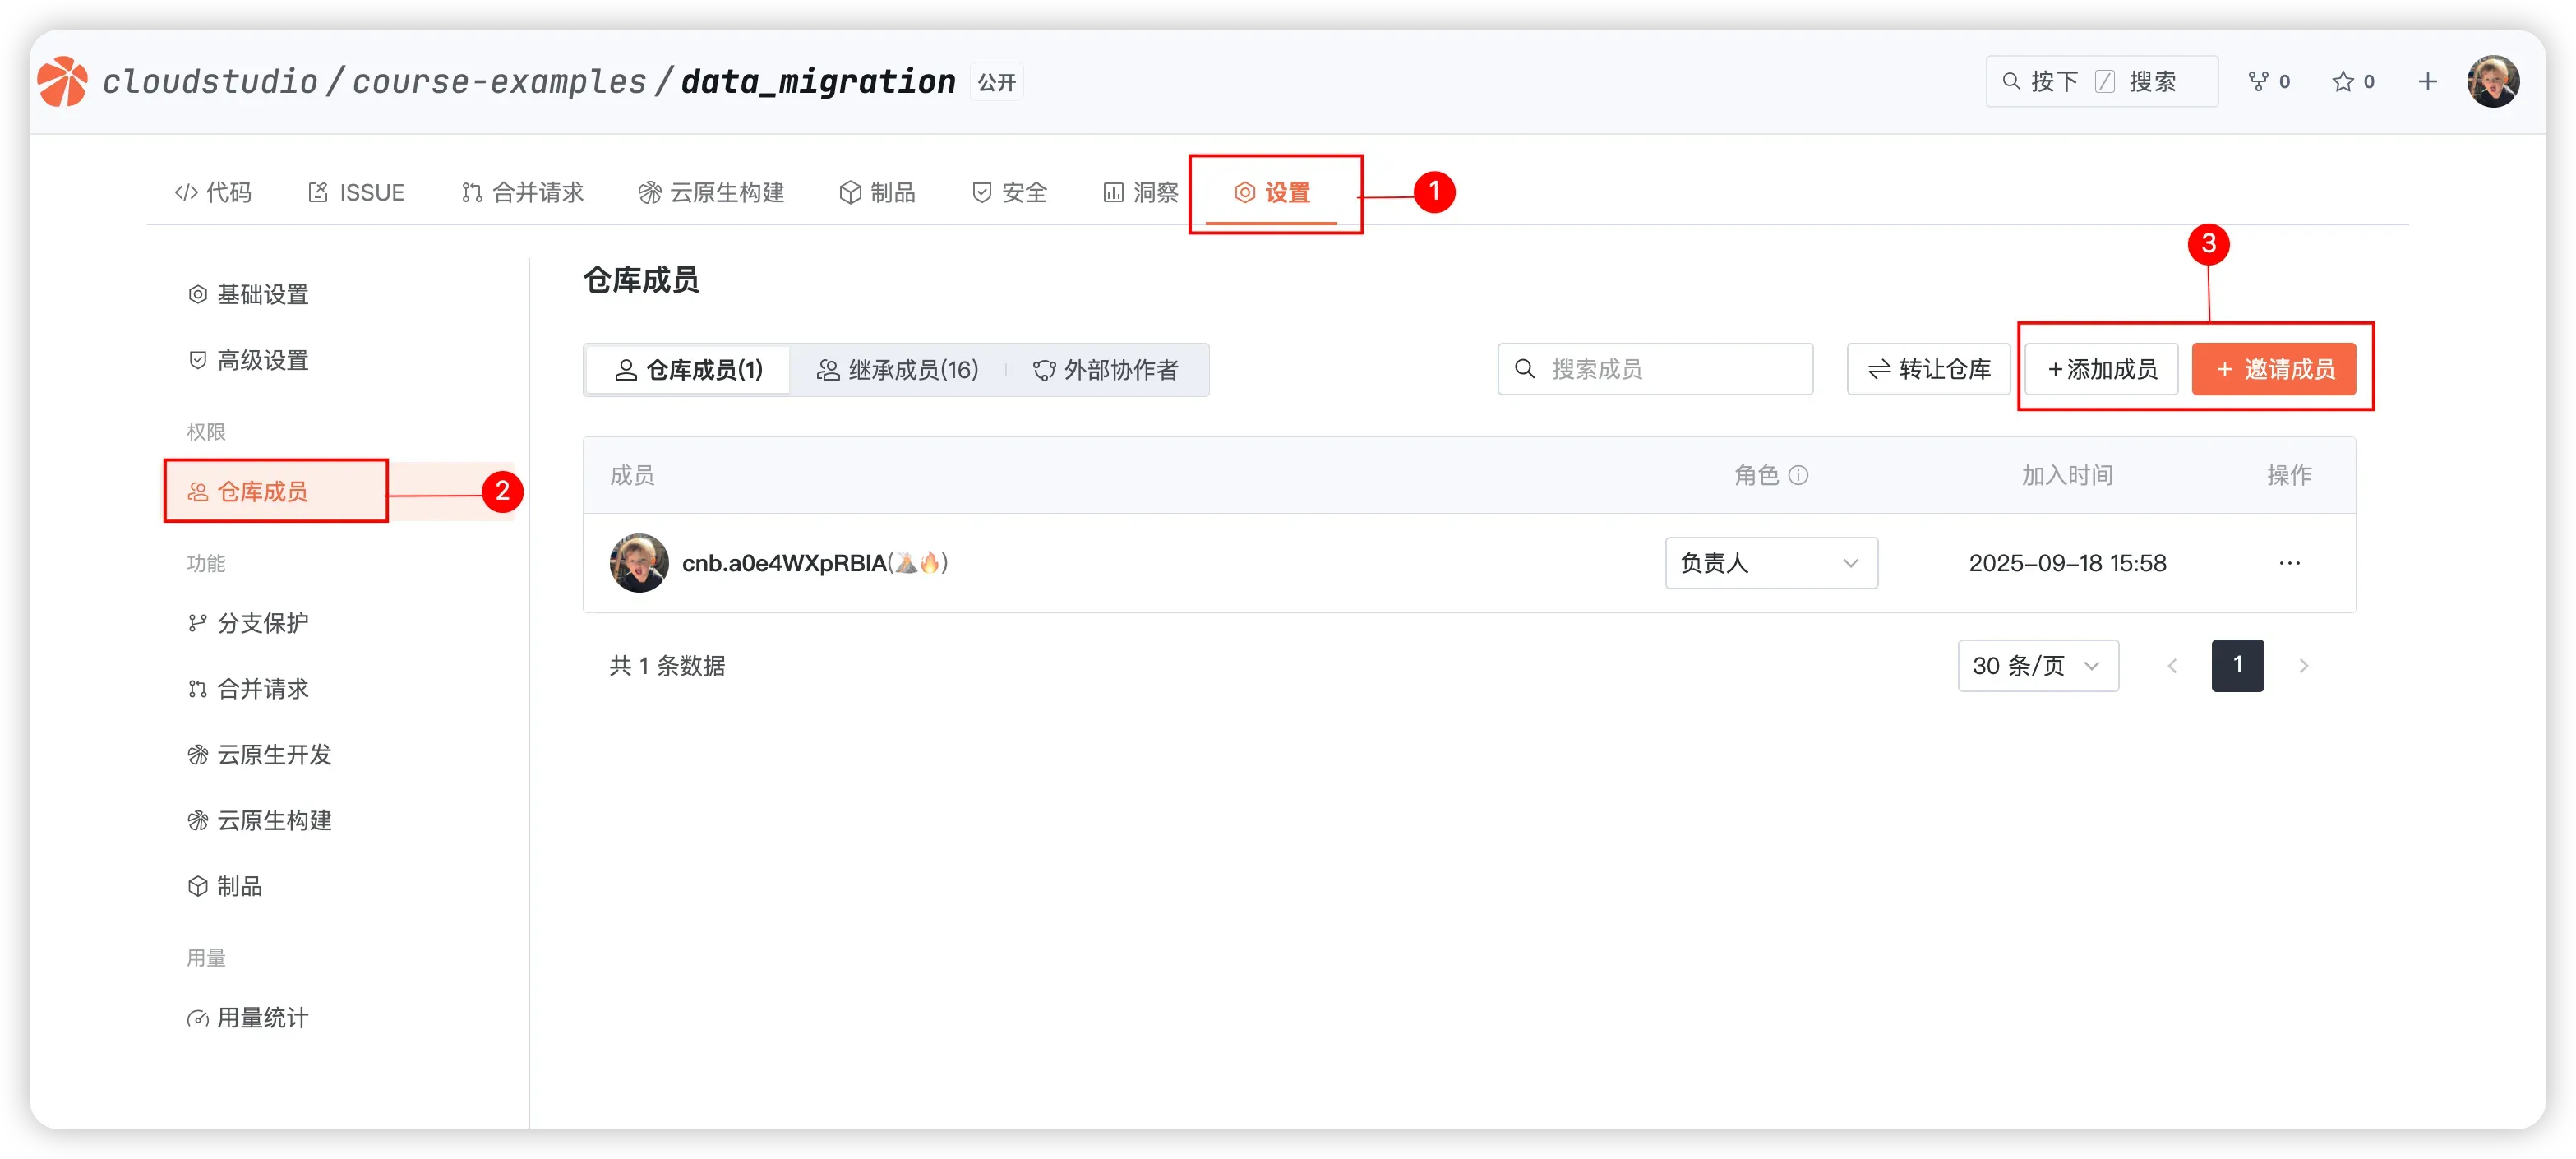Click the 添加成员 button
2576x1159 pixels.
coord(2101,369)
